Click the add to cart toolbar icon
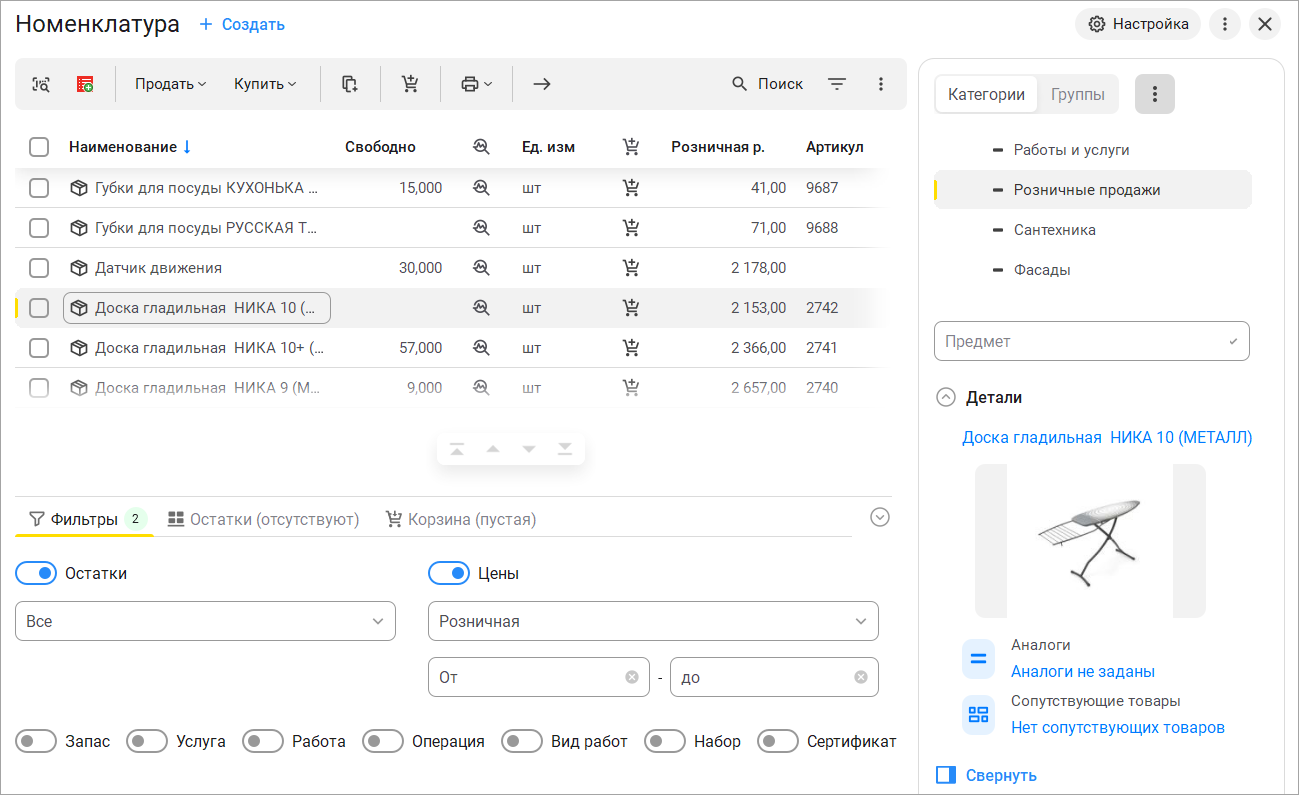Screen dimensions: 1299x795 [x=410, y=84]
